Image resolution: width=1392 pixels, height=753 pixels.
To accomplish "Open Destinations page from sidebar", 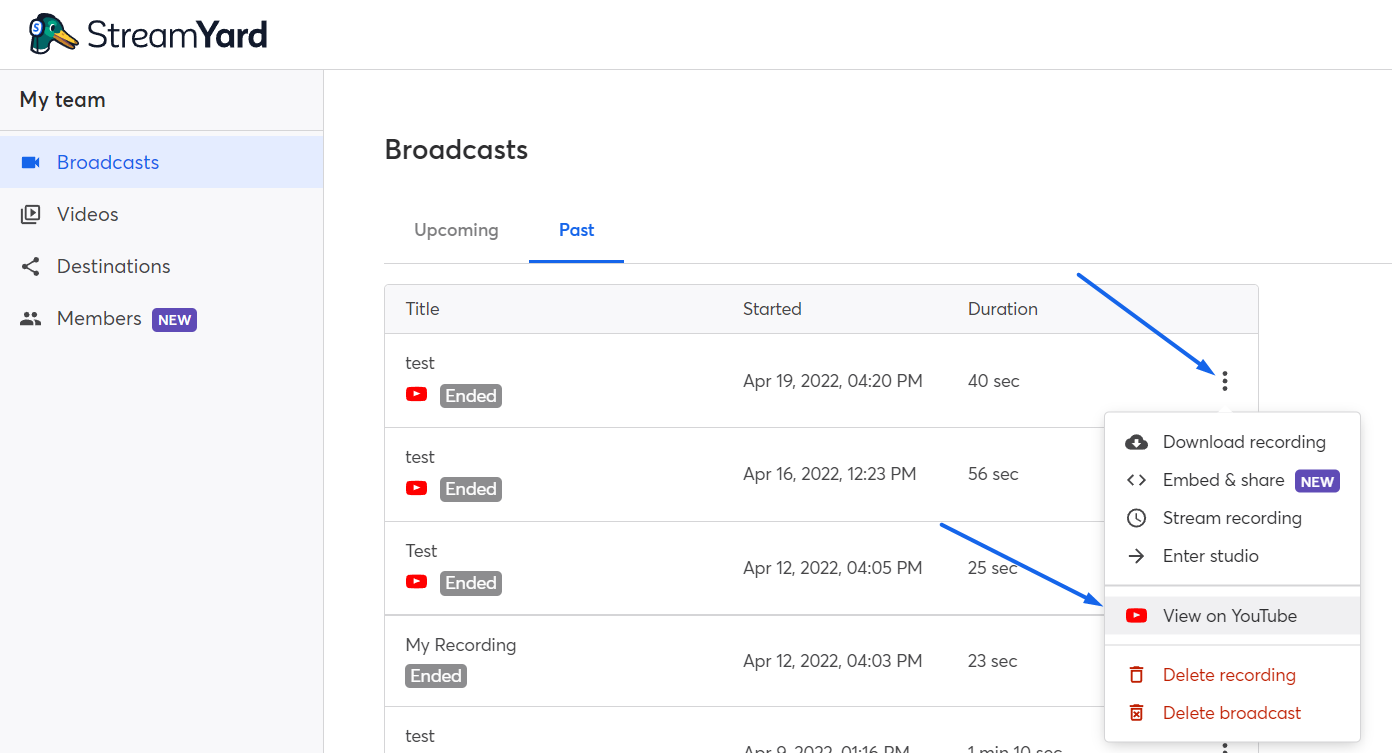I will pyautogui.click(x=161, y=266).
